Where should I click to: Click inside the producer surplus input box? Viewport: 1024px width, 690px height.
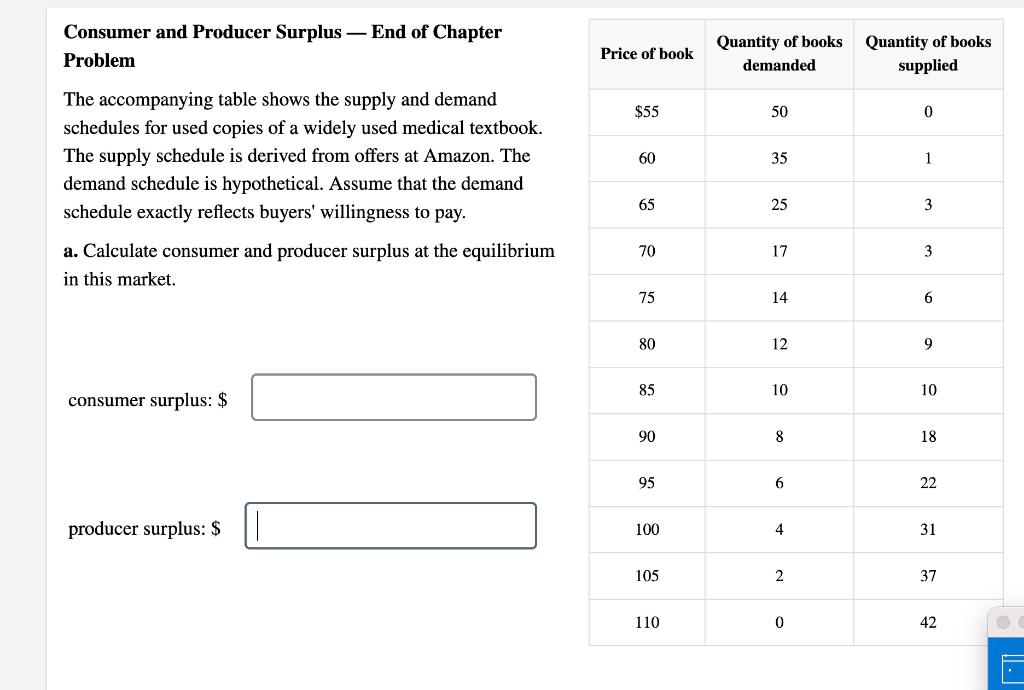coord(390,525)
